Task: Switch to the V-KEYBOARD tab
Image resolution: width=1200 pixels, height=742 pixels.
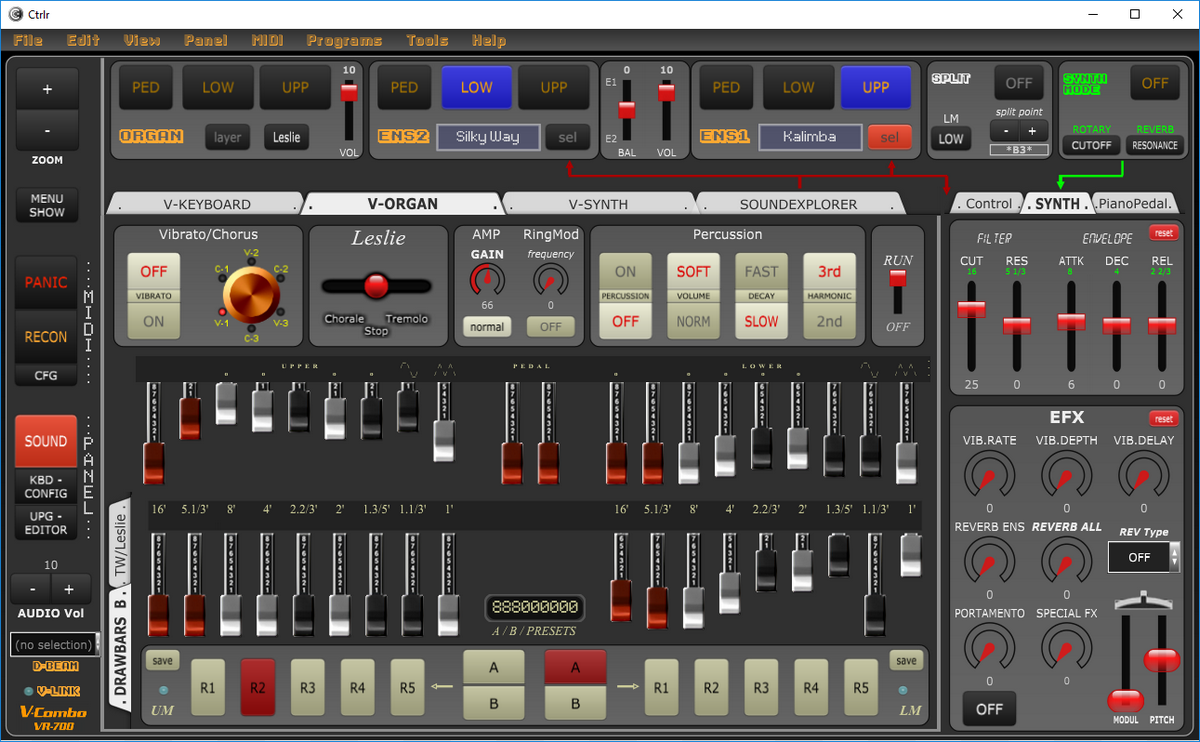Action: pos(206,204)
